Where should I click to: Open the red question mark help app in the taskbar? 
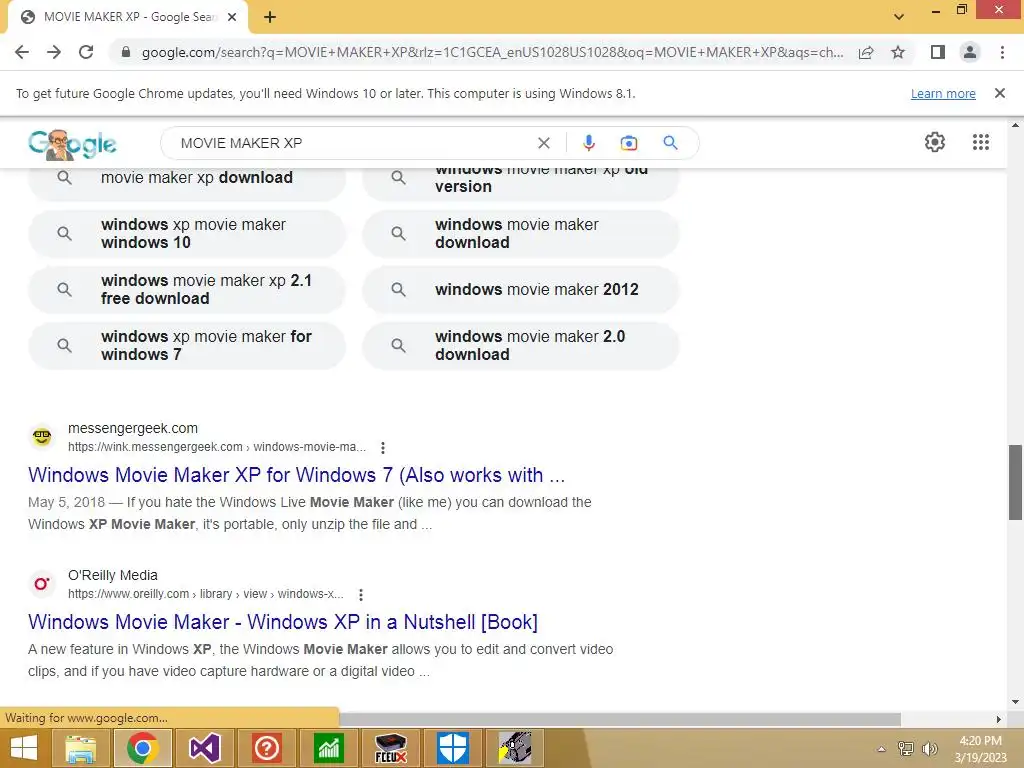coord(266,748)
